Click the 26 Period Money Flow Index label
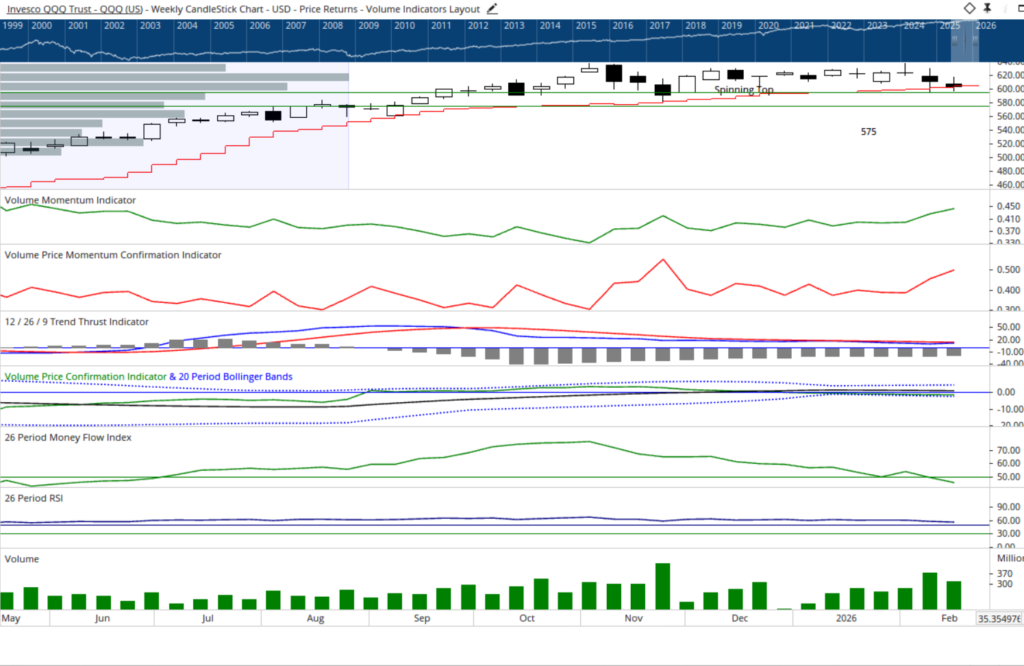This screenshot has height=666, width=1024. point(68,438)
